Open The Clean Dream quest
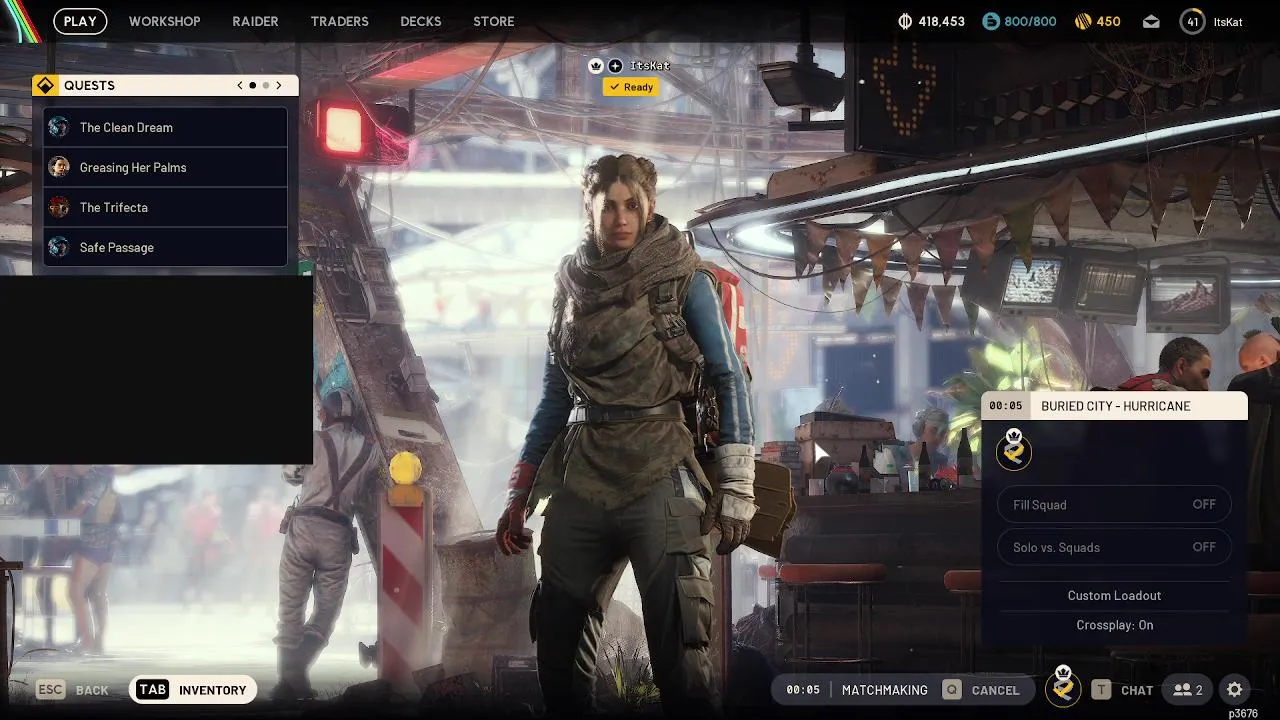This screenshot has height=720, width=1280. click(x=165, y=127)
